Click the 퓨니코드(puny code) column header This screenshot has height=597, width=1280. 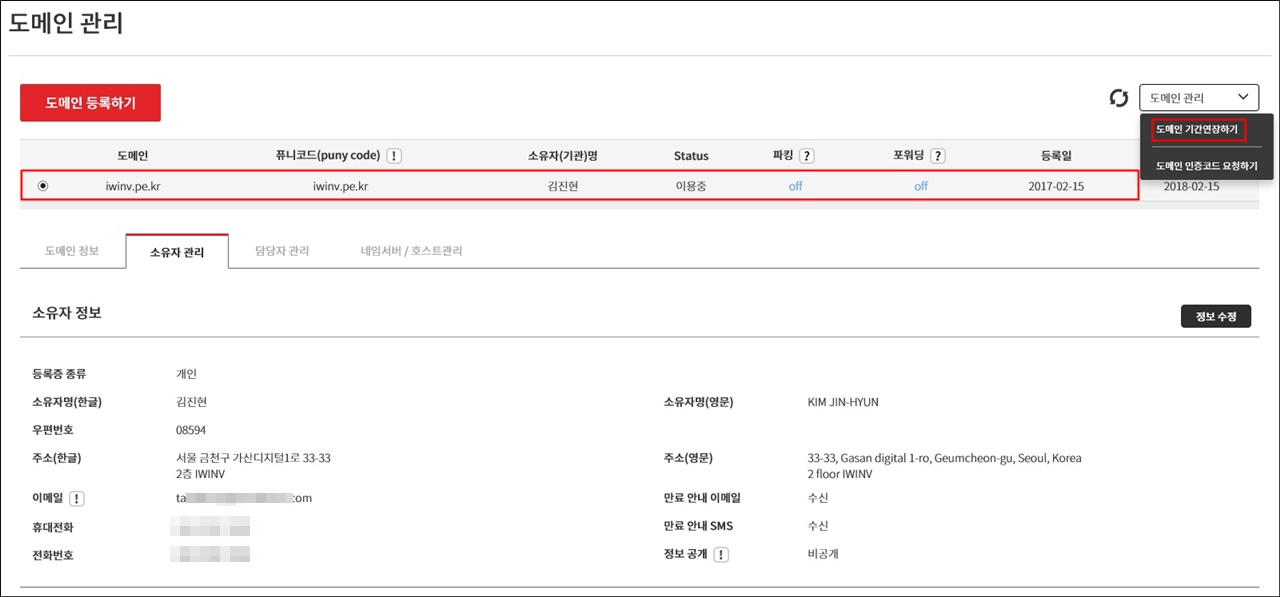pyautogui.click(x=328, y=156)
